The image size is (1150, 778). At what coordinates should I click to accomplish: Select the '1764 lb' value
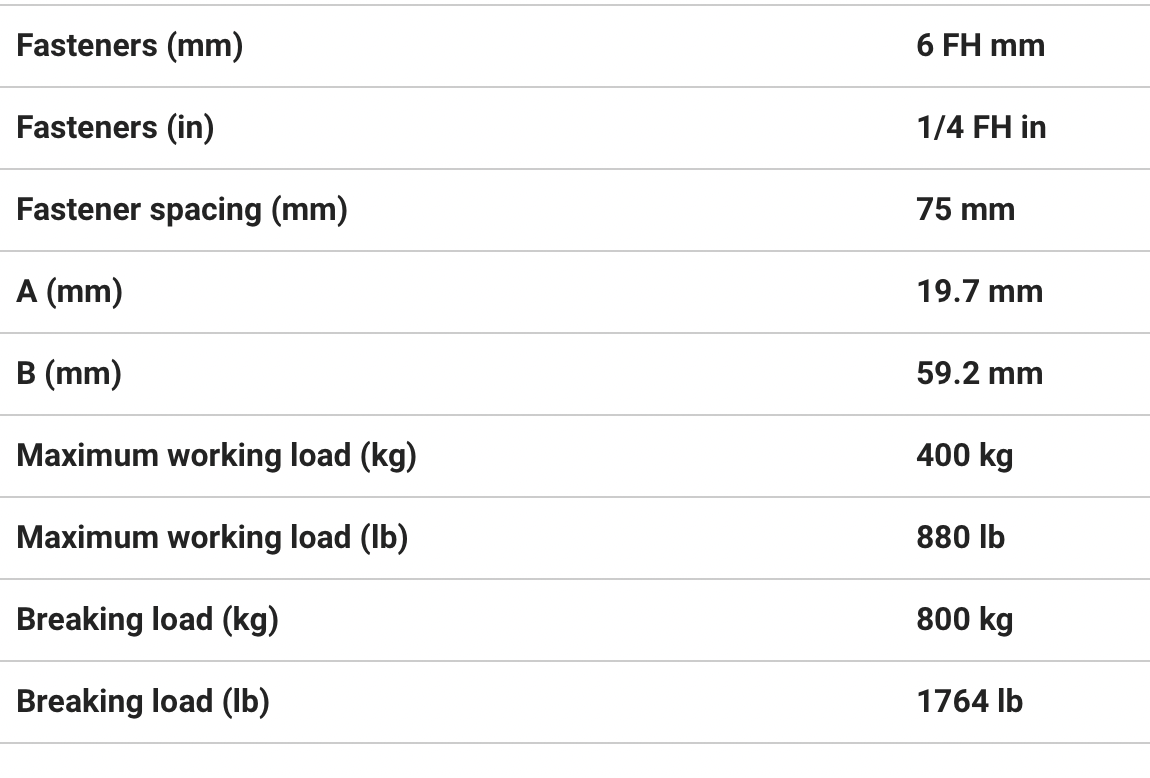pyautogui.click(x=969, y=702)
